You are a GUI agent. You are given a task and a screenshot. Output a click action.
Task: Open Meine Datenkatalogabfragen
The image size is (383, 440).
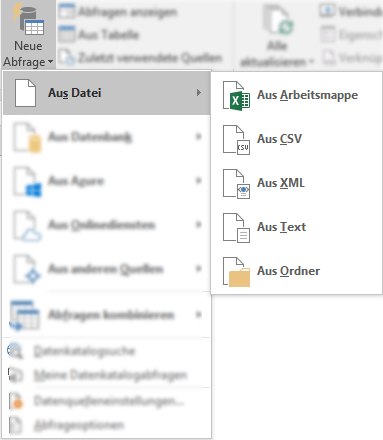pos(107,375)
